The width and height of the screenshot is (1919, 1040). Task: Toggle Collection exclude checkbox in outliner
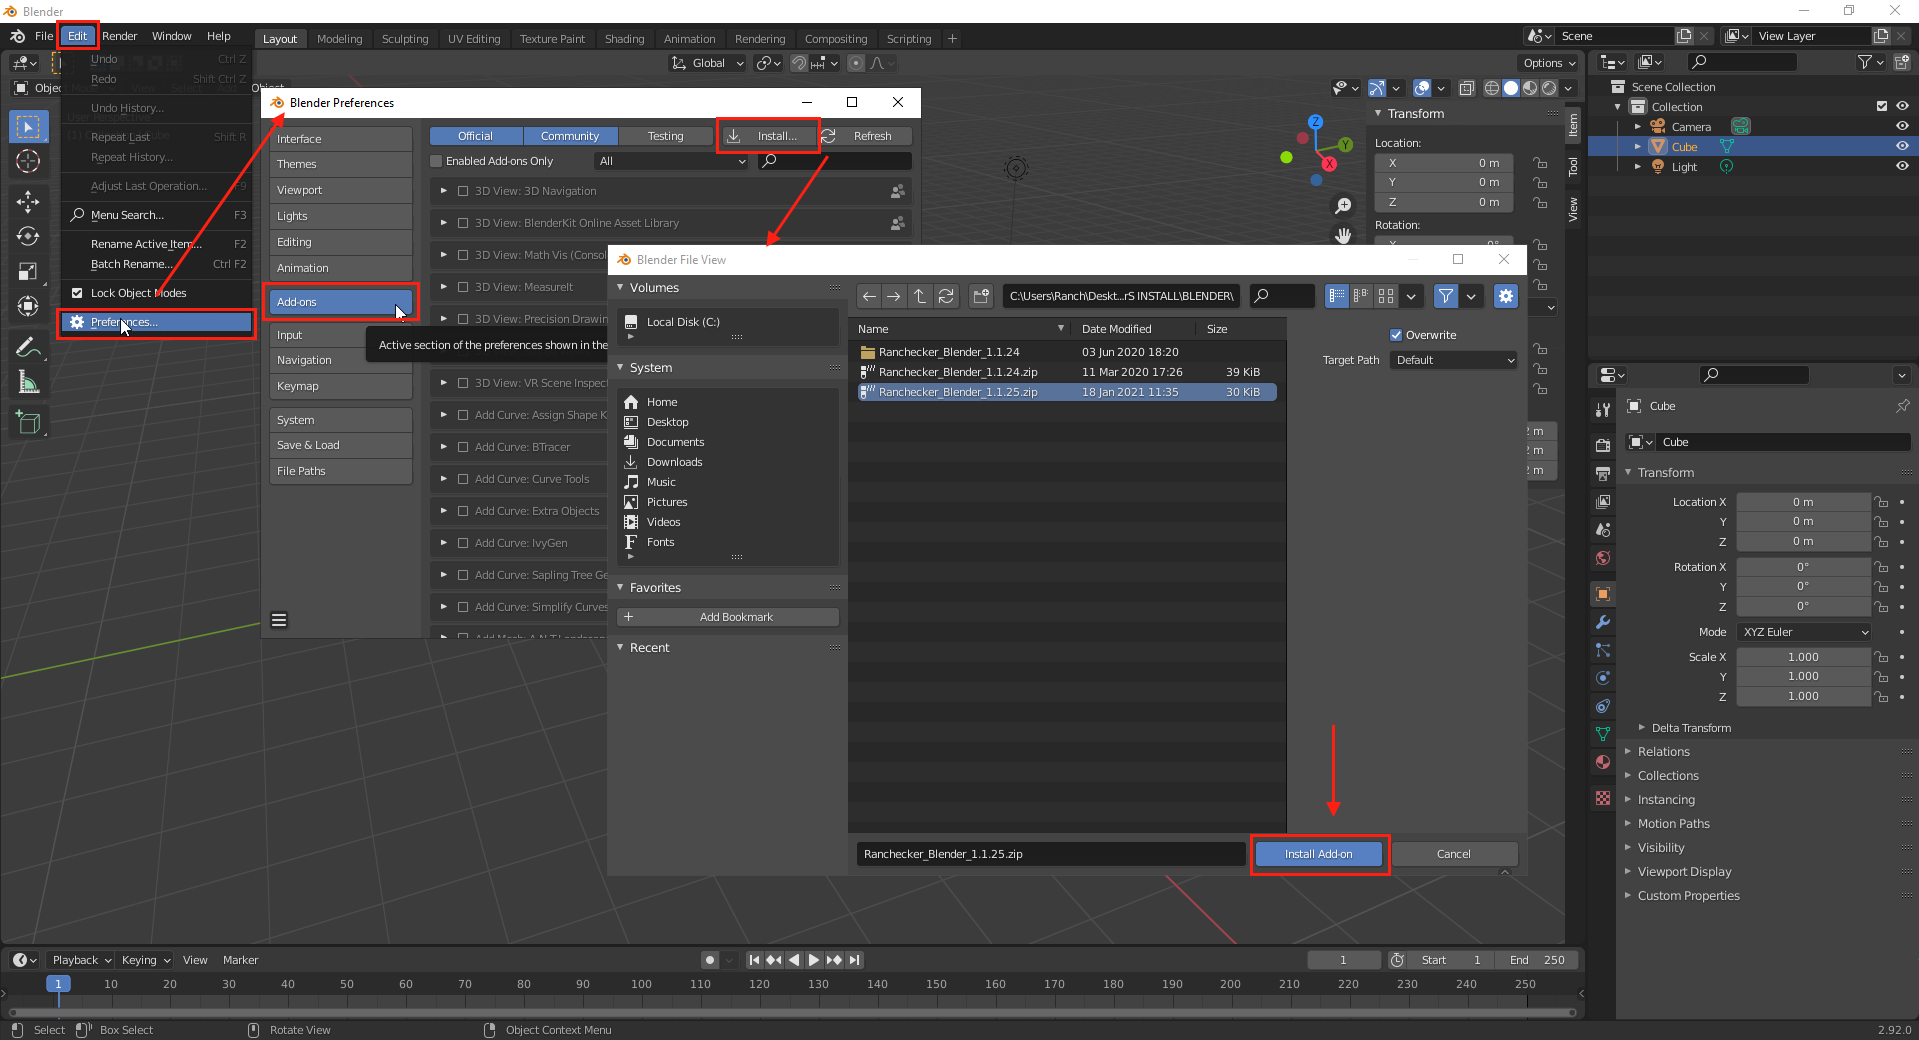[x=1882, y=106]
